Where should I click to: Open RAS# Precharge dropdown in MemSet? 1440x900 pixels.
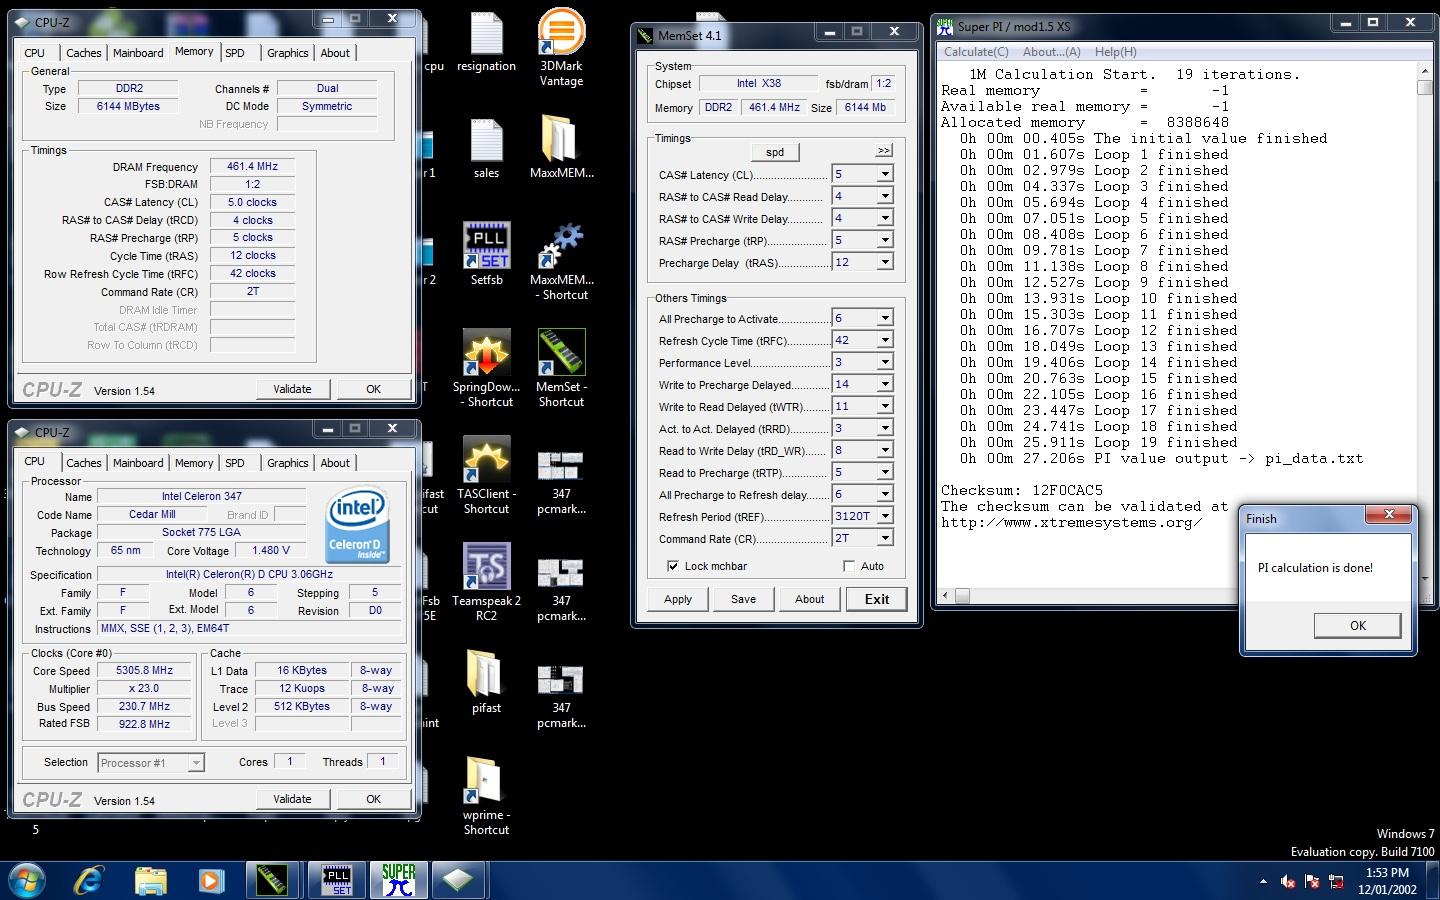[885, 240]
